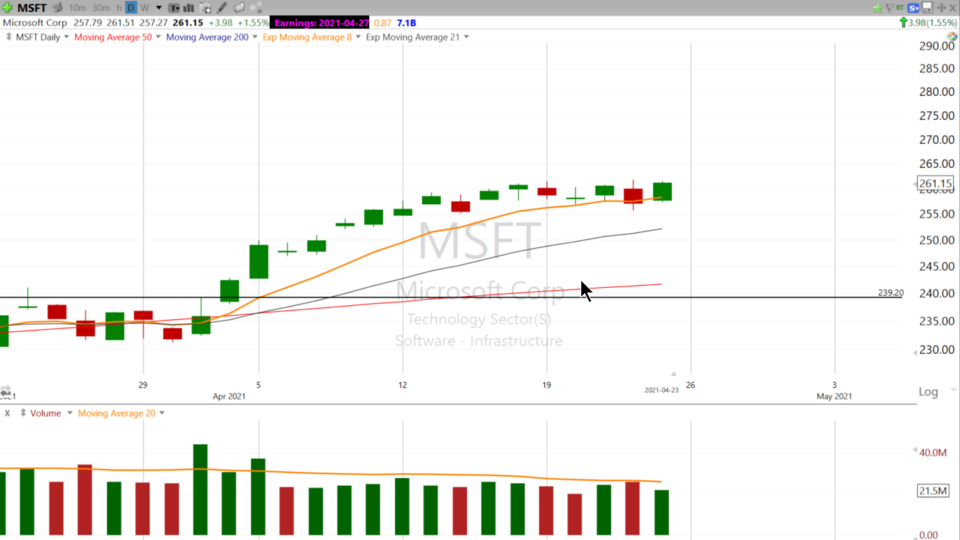
Task: Click the Microsoft Corp name in header
Action: [x=35, y=23]
